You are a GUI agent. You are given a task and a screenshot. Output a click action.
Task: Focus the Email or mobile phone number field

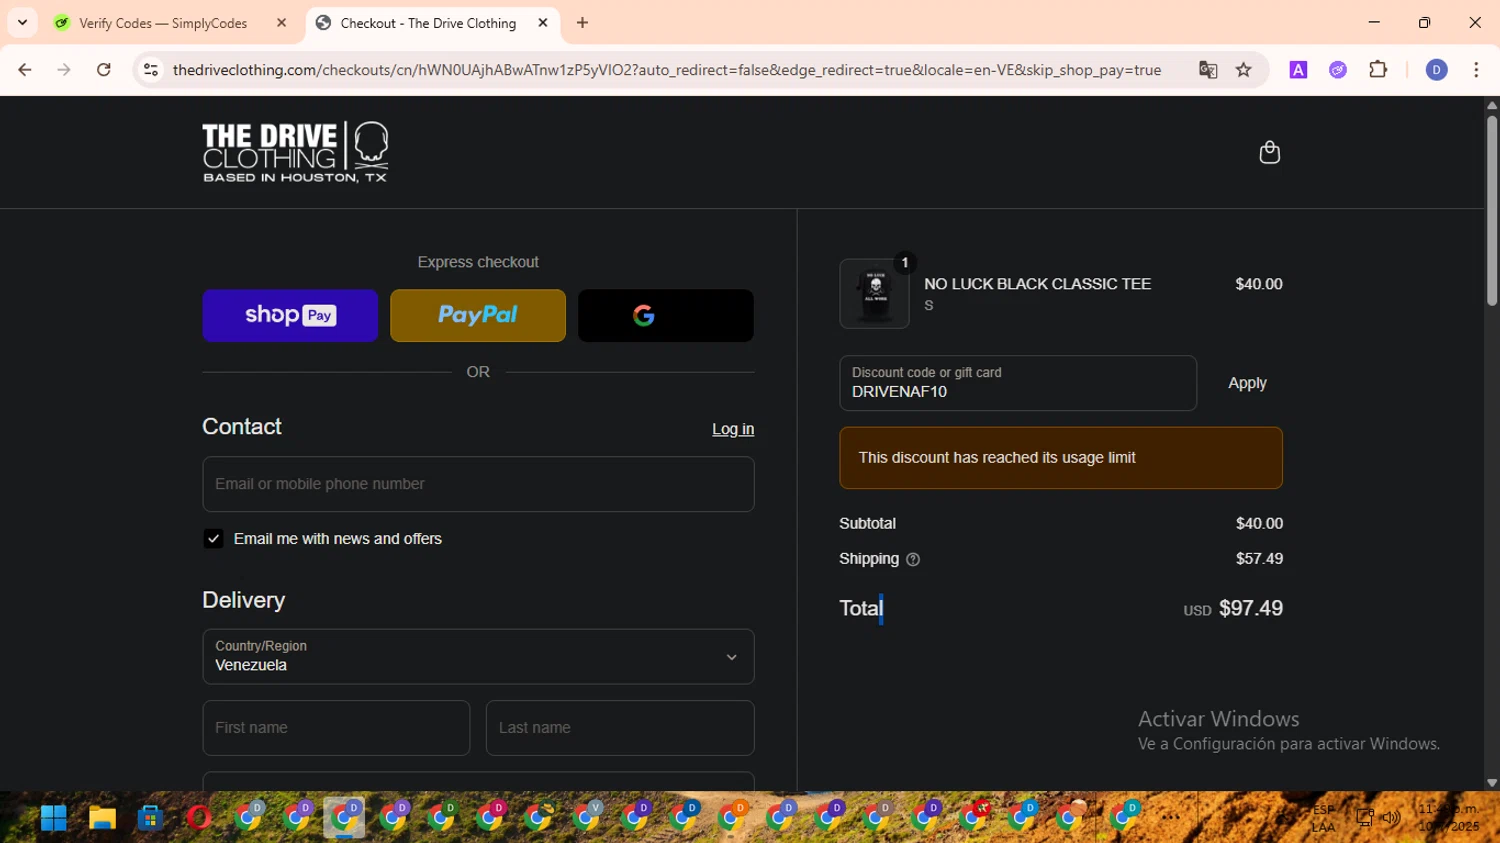(x=478, y=484)
